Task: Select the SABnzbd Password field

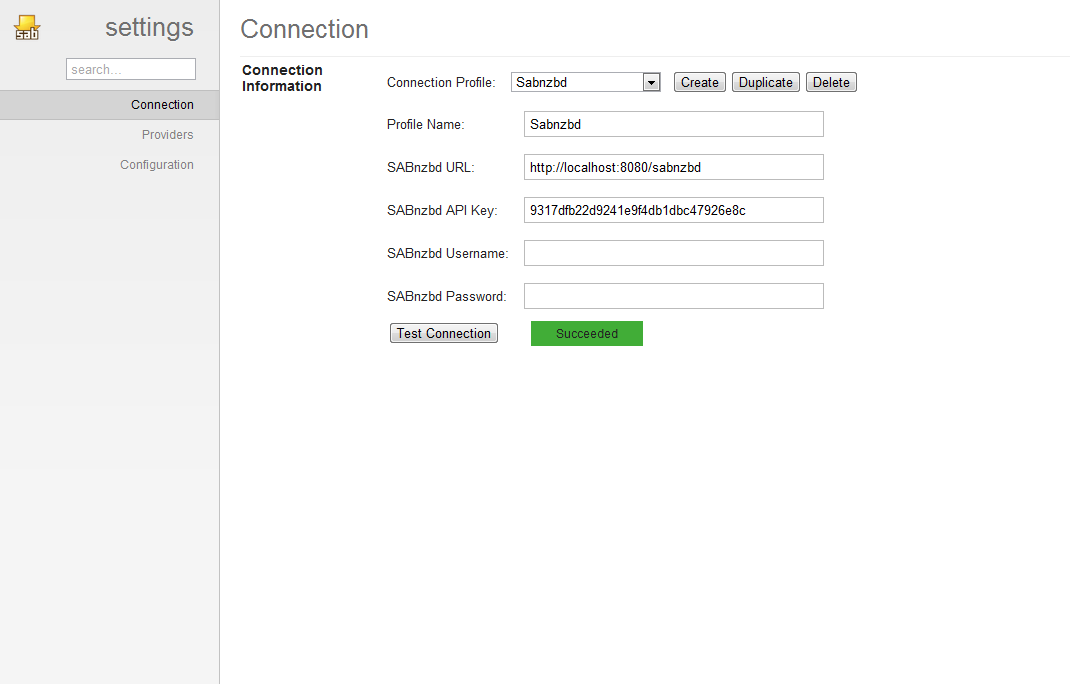Action: click(x=674, y=296)
